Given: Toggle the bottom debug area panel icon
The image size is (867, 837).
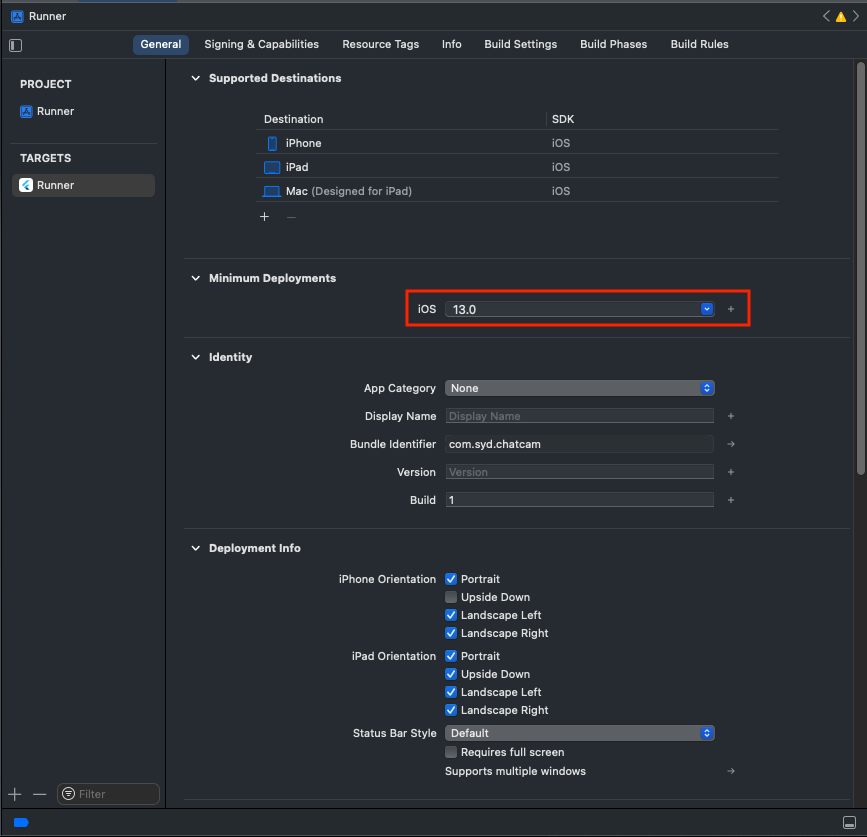Looking at the screenshot, I should pyautogui.click(x=849, y=822).
